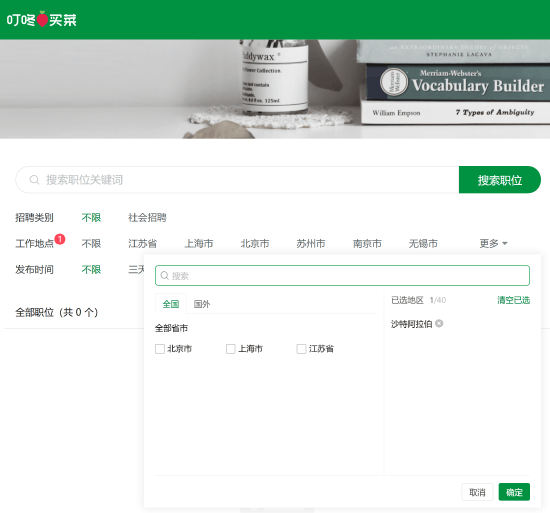Screen dimensions: 550x513
Task: Click the magnifier icon in region search box
Action: pos(165,276)
